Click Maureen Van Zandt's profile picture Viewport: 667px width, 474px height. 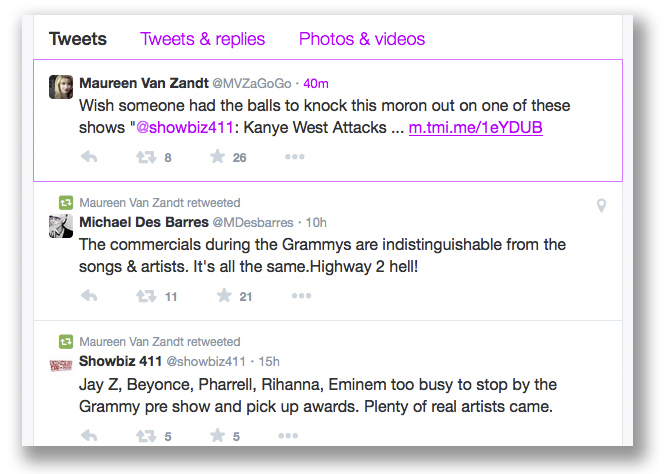point(60,87)
